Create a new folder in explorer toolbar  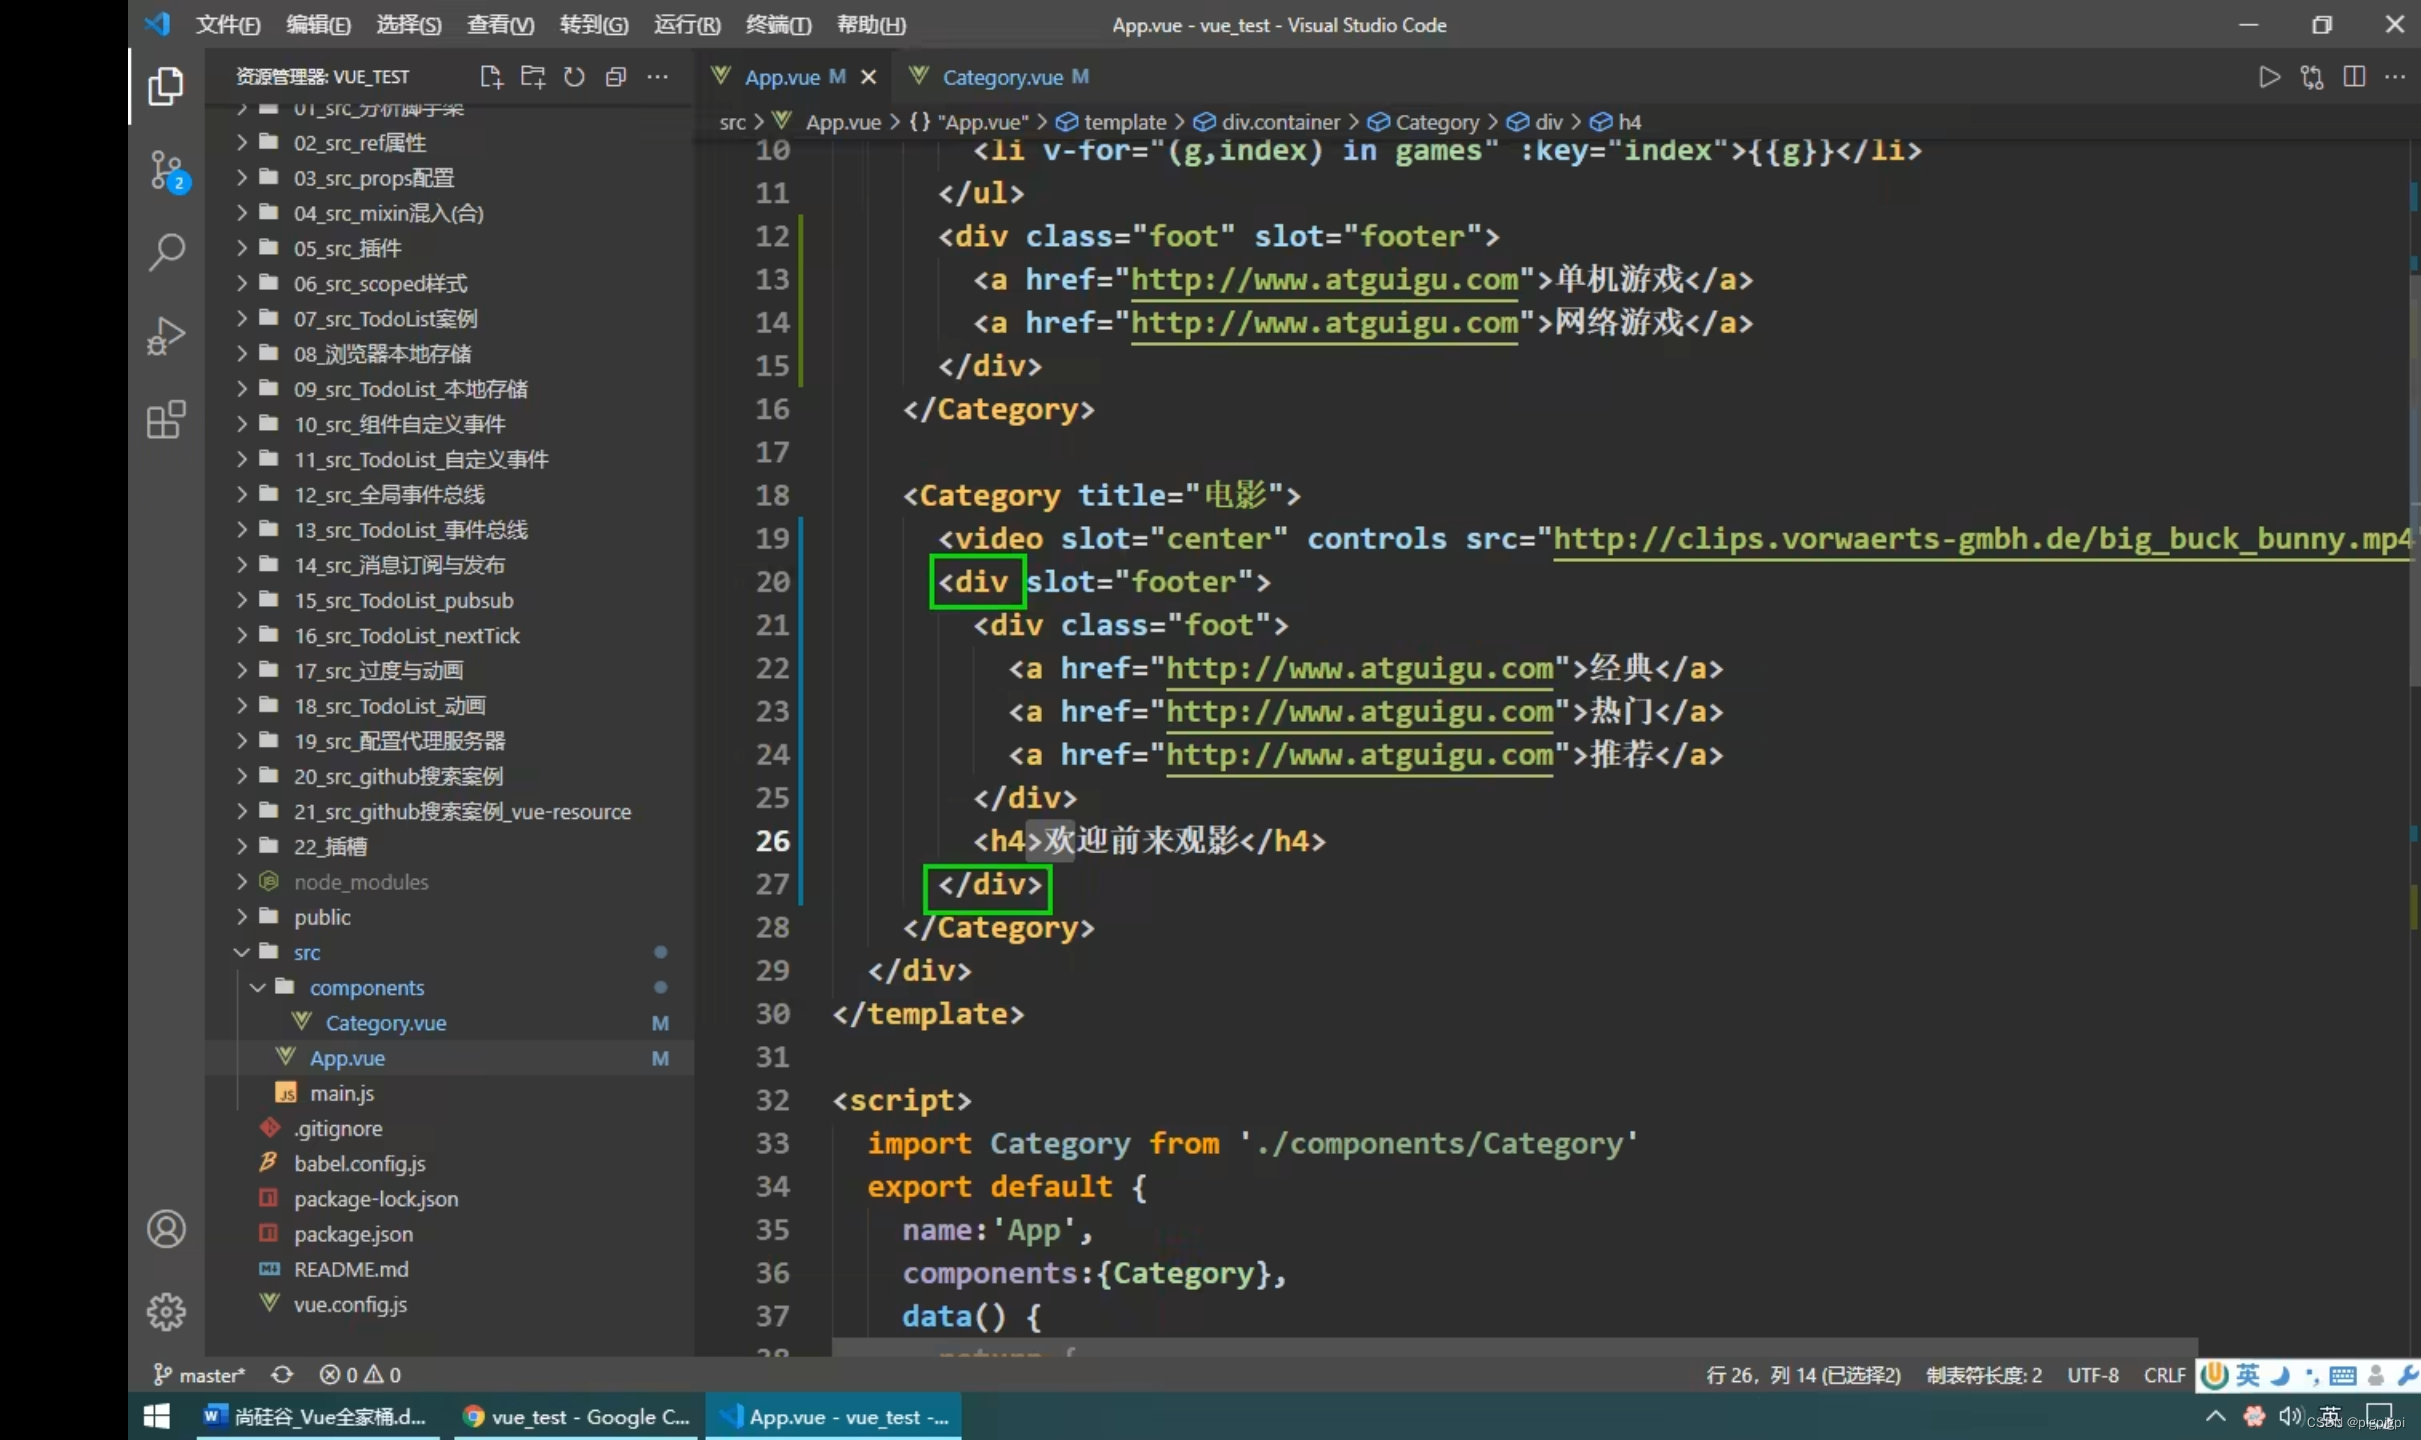(x=533, y=77)
